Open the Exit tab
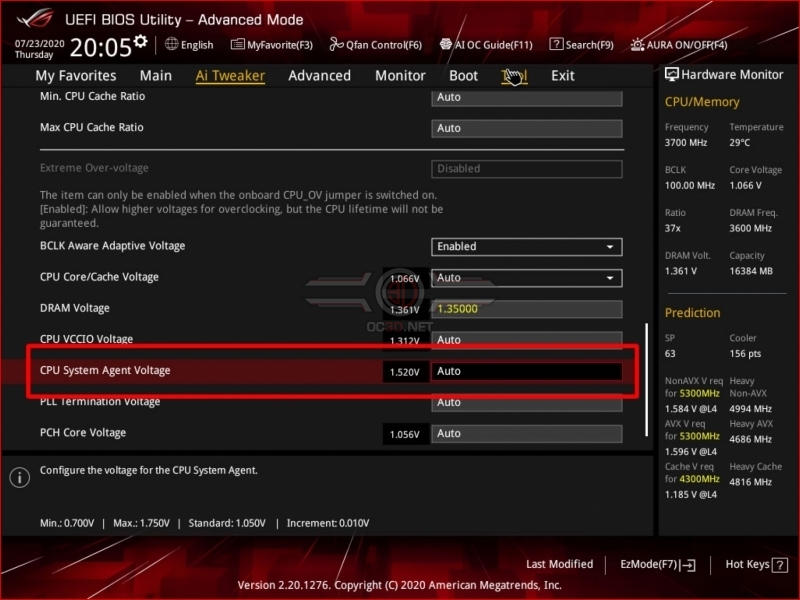 click(563, 76)
